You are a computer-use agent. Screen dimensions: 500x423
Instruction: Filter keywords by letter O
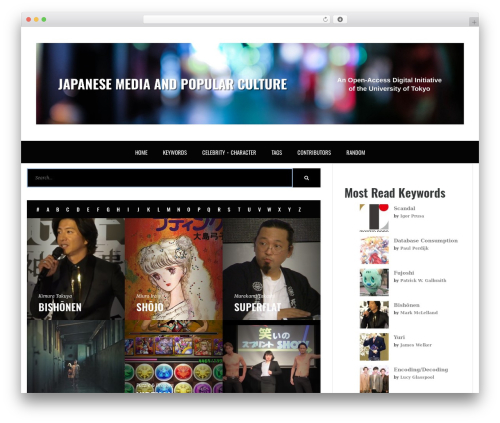coord(189,210)
